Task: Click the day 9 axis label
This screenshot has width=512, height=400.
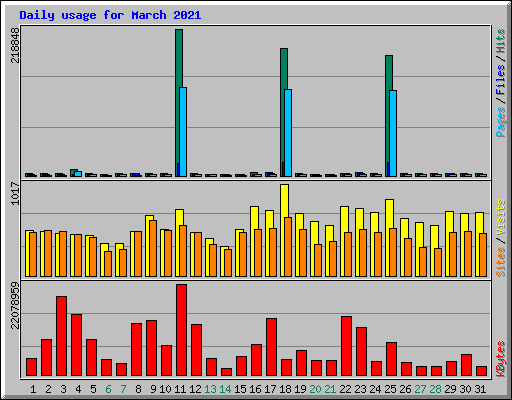Action: [153, 389]
